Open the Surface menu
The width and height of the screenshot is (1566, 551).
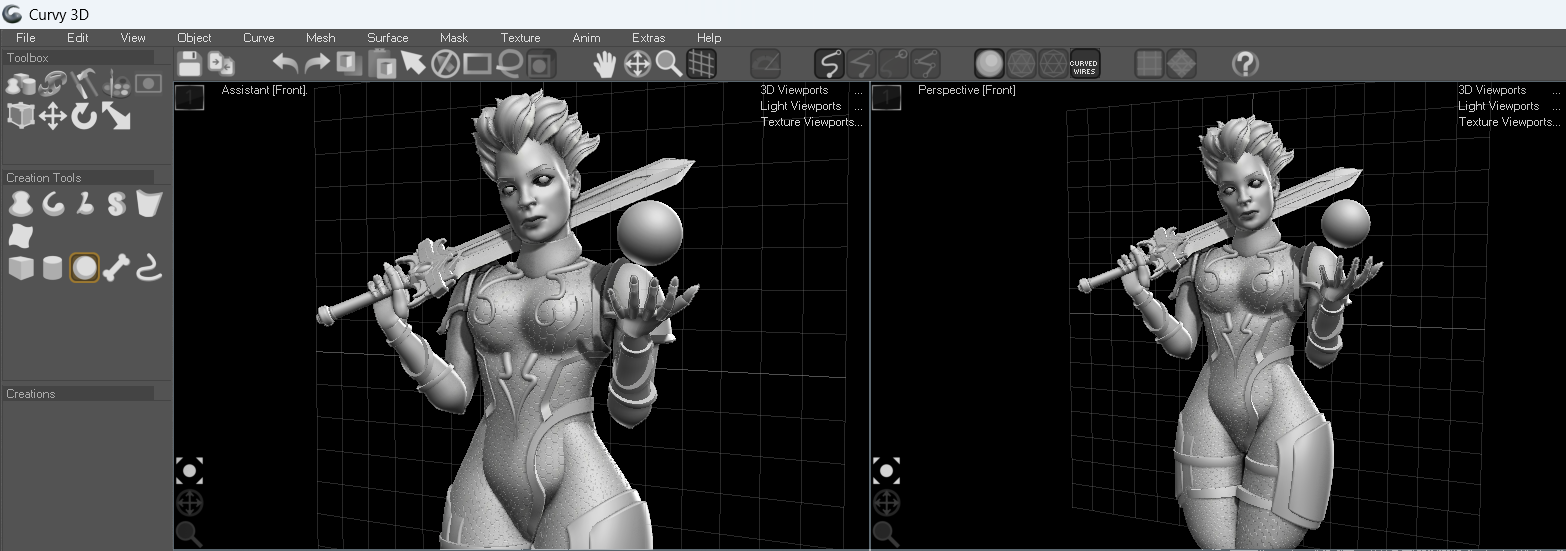click(x=387, y=38)
